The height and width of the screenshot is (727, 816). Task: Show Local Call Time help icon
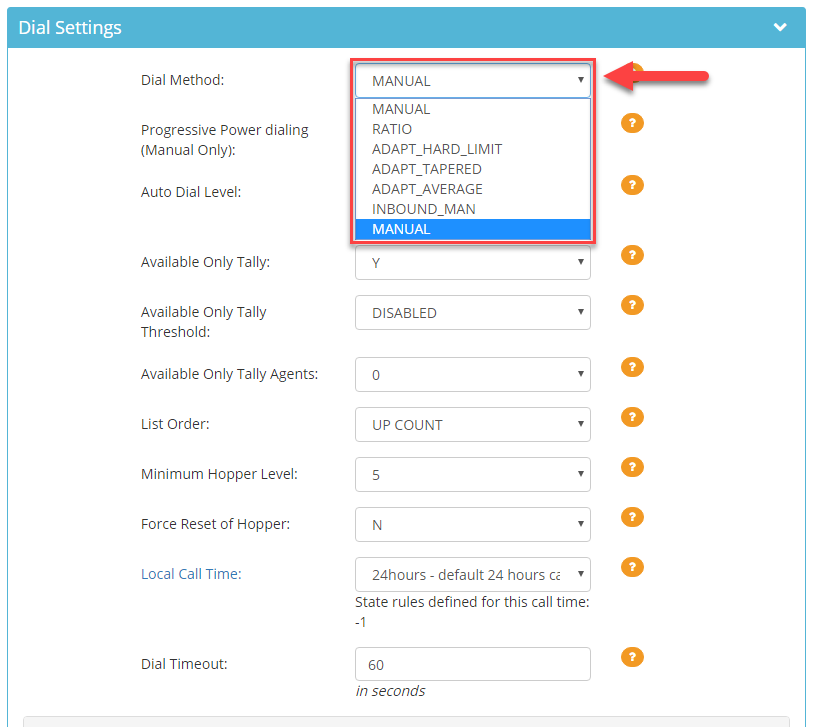click(x=632, y=567)
